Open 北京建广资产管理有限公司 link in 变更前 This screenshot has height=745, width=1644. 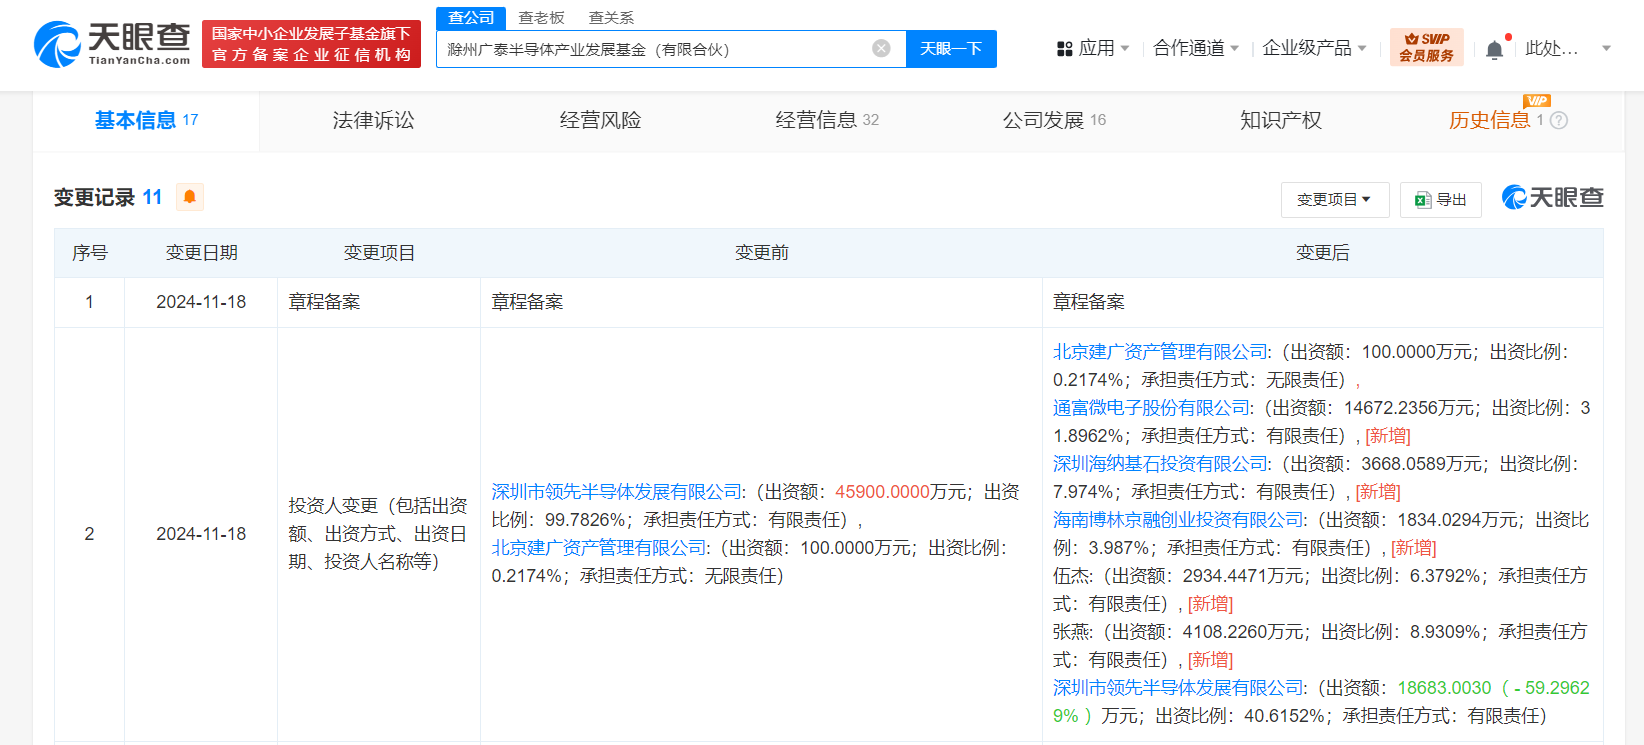click(x=599, y=548)
